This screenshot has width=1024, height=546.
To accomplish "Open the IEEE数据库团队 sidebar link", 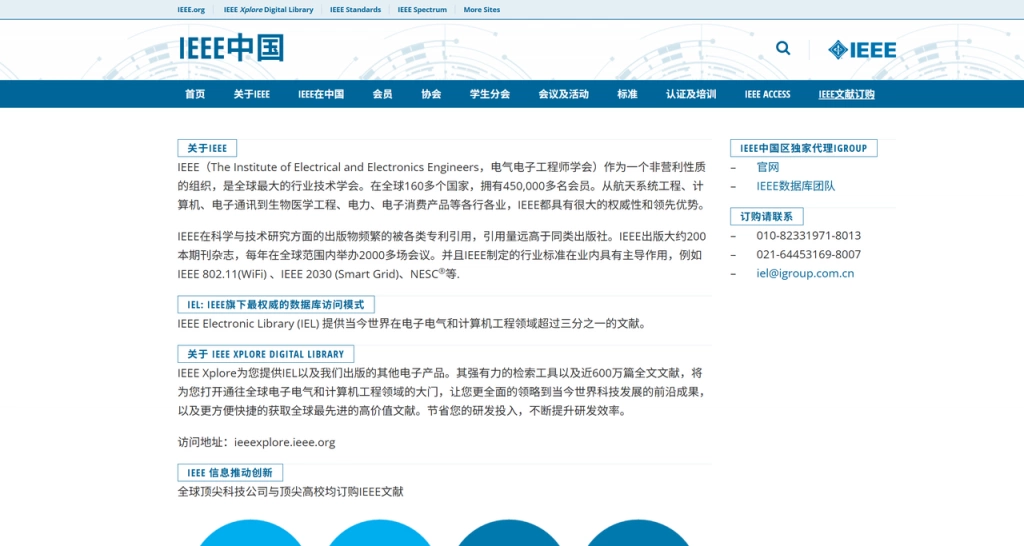I will coord(795,186).
